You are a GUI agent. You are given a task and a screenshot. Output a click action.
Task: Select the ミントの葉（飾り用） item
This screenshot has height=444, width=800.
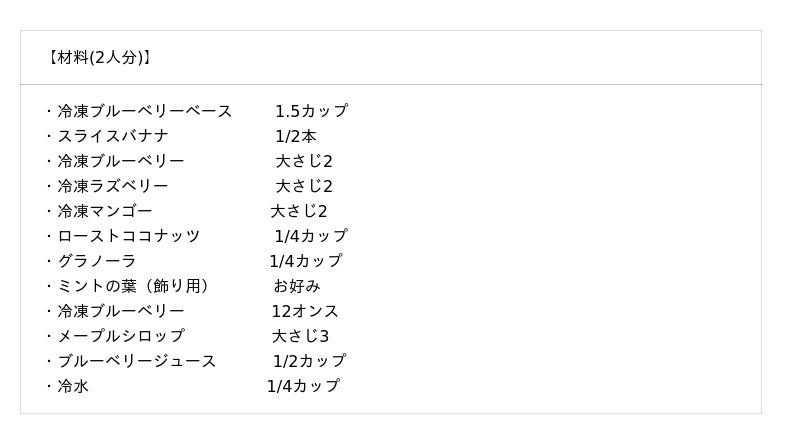[133, 286]
